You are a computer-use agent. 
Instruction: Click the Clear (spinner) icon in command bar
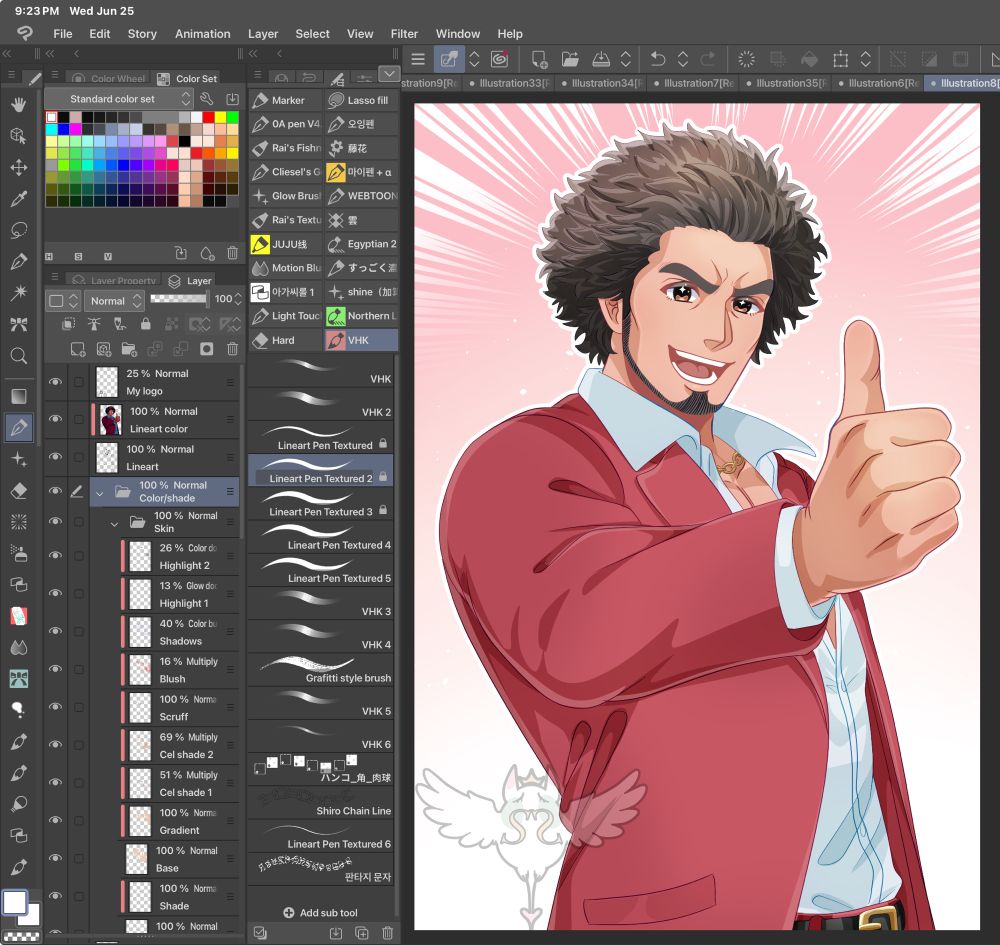point(746,59)
